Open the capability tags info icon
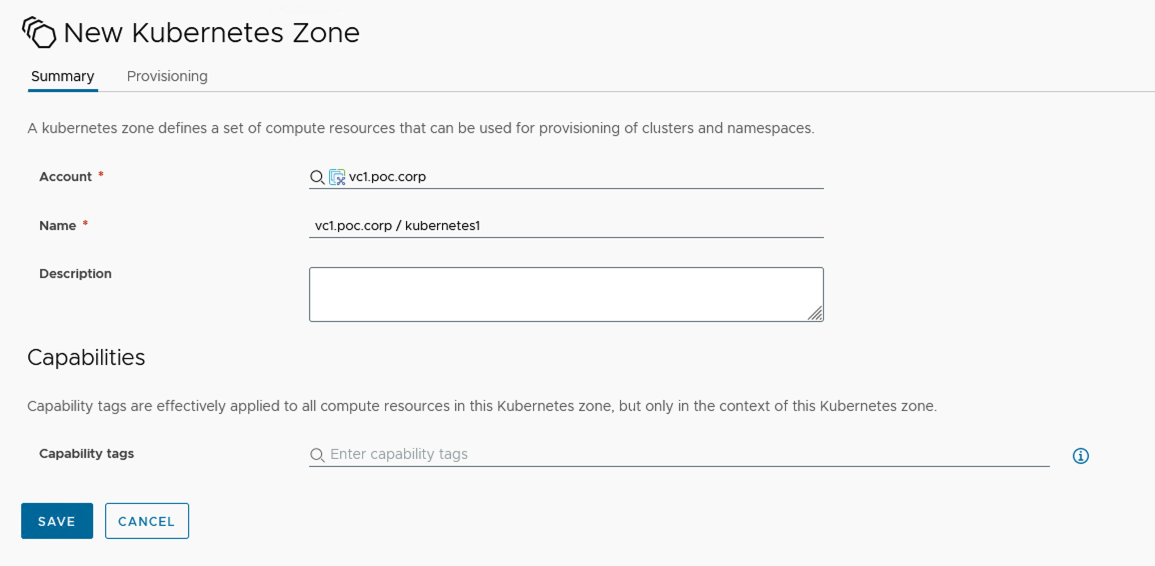 pos(1080,456)
